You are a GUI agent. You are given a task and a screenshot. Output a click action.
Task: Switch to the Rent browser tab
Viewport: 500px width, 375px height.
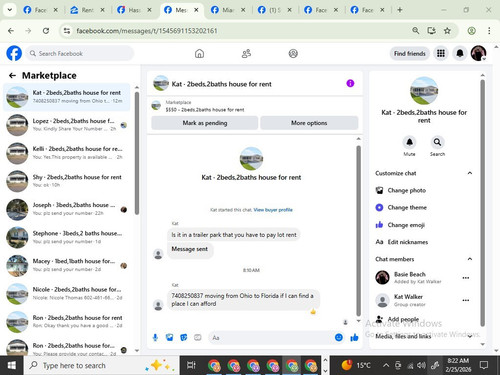click(88, 10)
